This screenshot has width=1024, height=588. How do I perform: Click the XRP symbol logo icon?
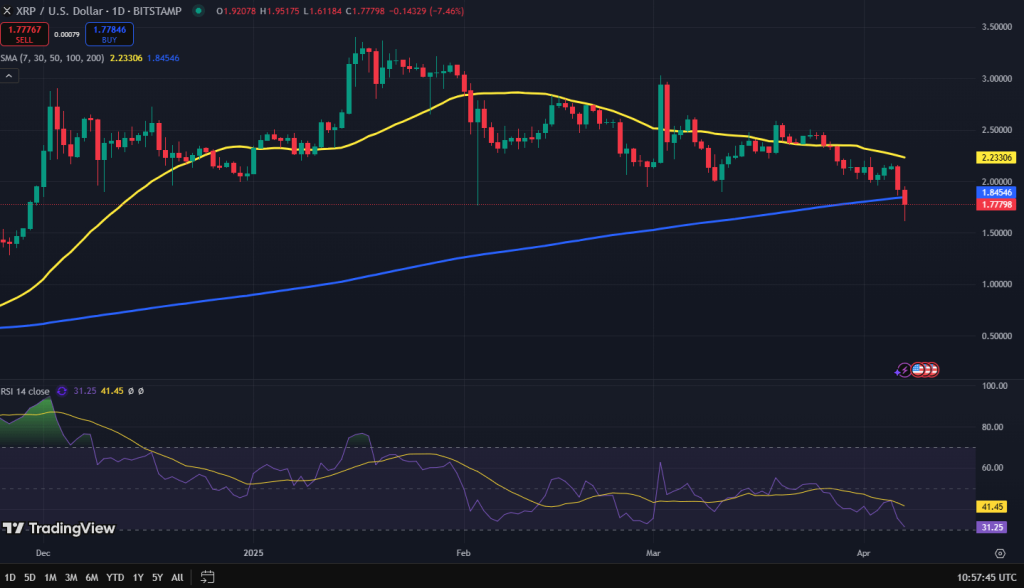click(7, 11)
